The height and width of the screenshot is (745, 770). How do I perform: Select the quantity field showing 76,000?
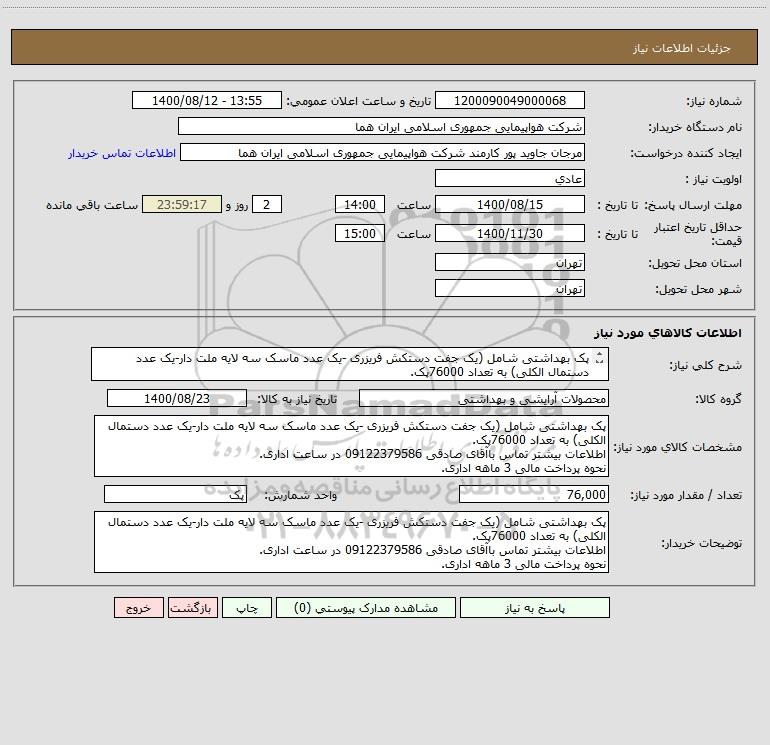(x=533, y=495)
